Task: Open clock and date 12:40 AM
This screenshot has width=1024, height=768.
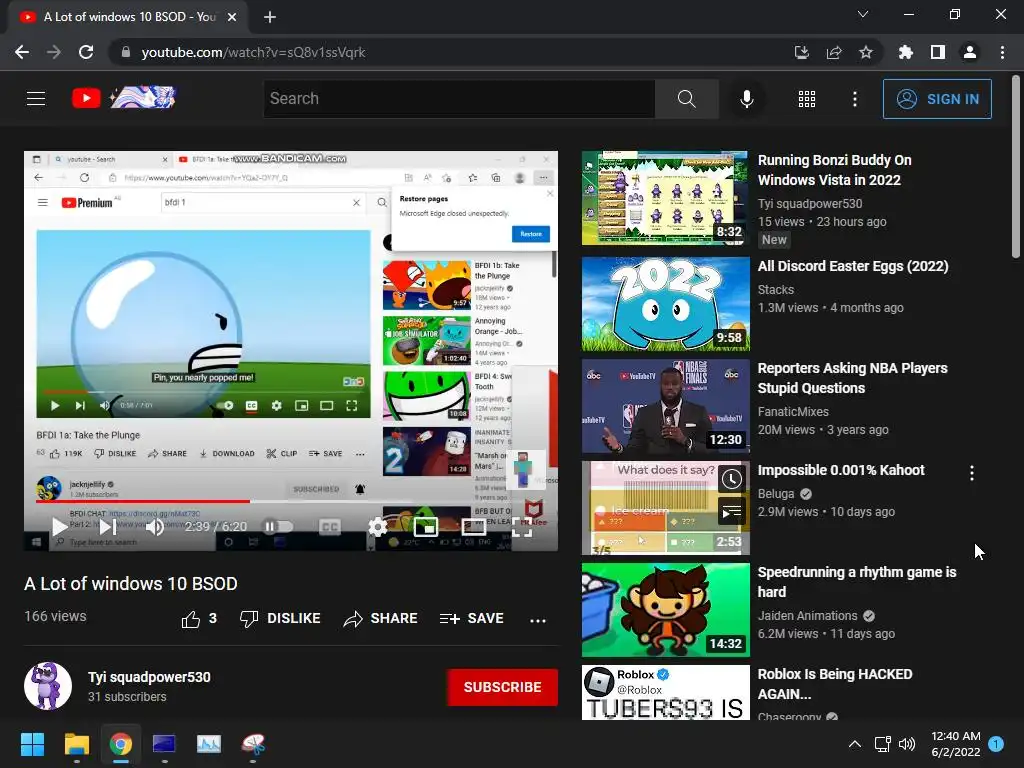Action: (x=955, y=744)
